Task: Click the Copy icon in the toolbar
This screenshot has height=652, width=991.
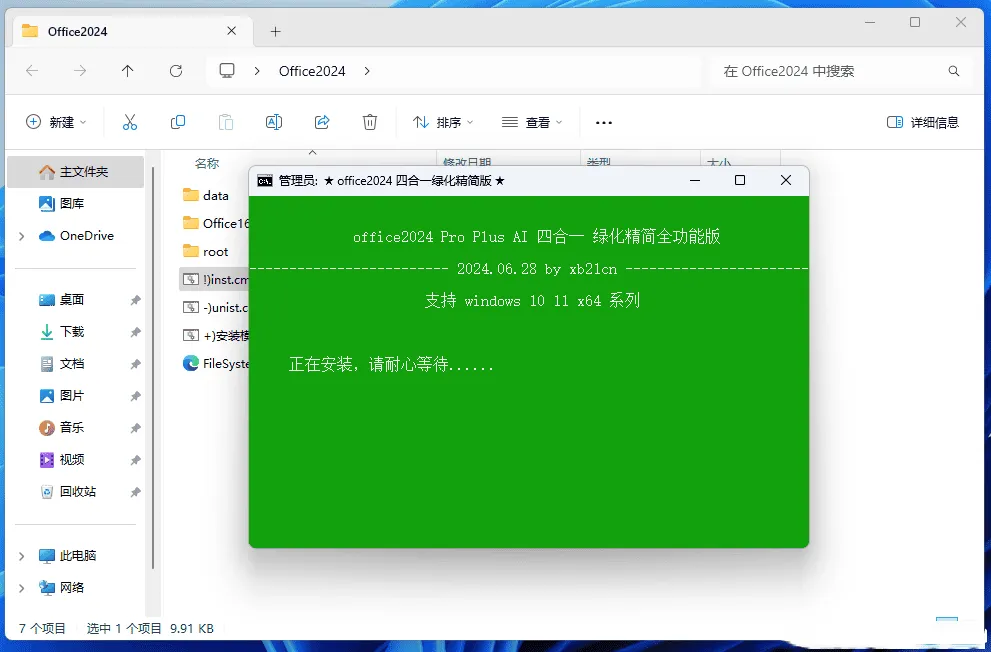Action: 177,121
